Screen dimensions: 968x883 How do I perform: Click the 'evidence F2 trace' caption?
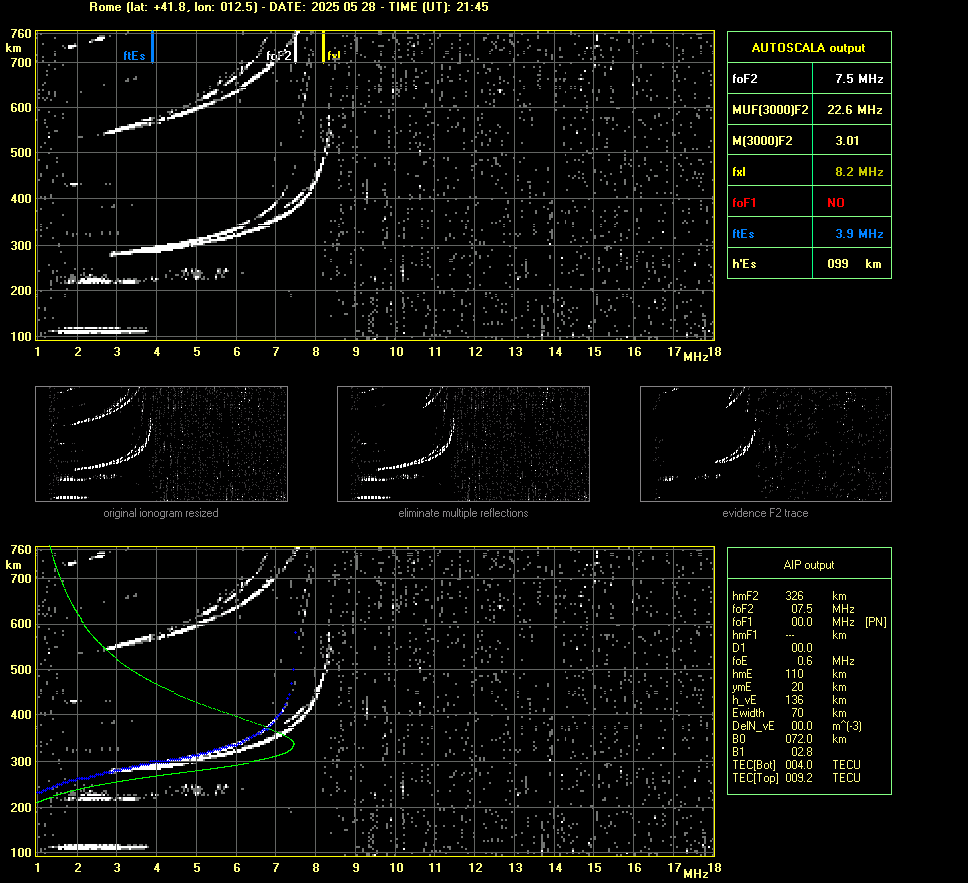(x=766, y=513)
